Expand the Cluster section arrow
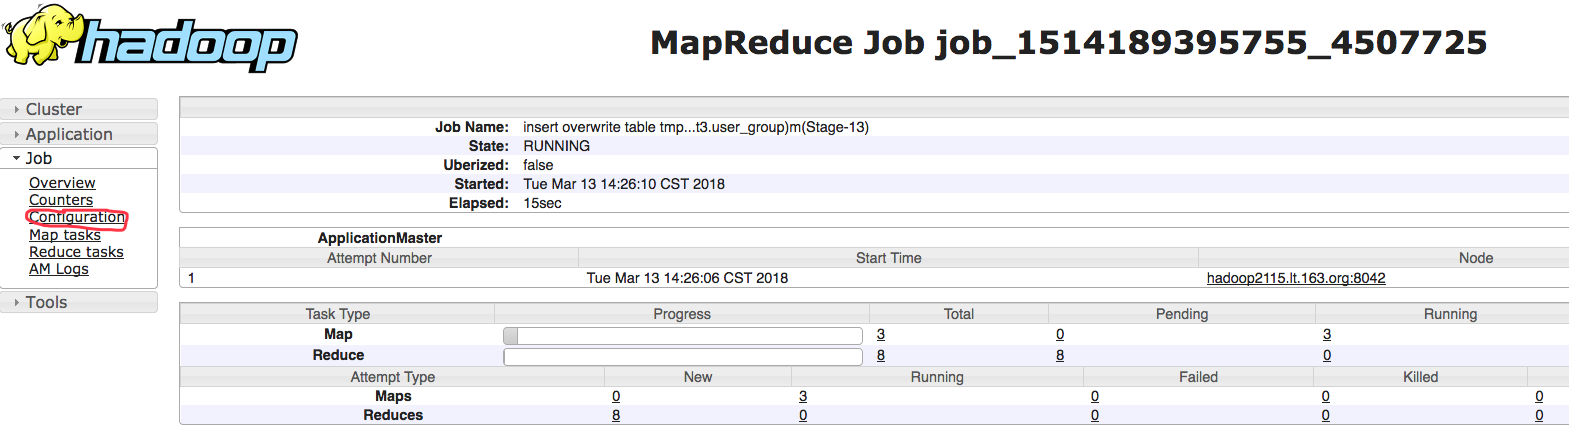Image resolution: width=1569 pixels, height=440 pixels. click(17, 109)
